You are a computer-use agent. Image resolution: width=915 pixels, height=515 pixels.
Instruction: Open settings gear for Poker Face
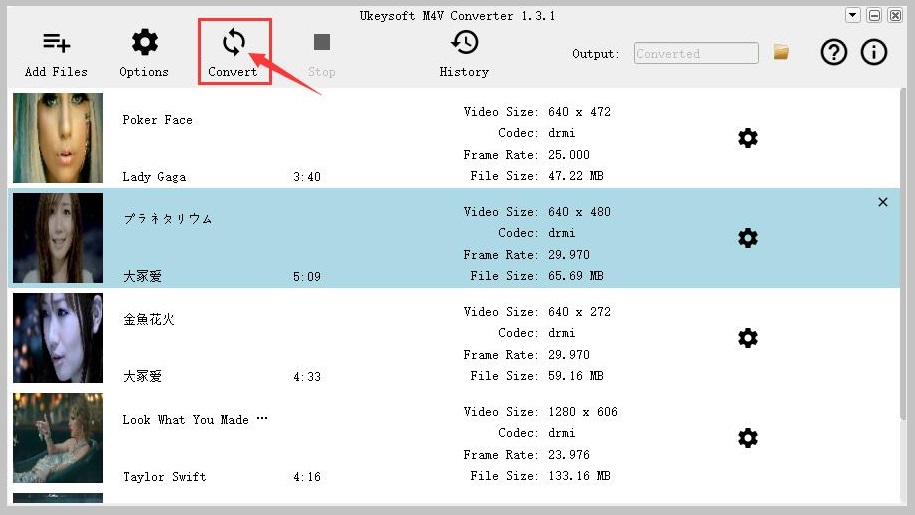tap(748, 138)
